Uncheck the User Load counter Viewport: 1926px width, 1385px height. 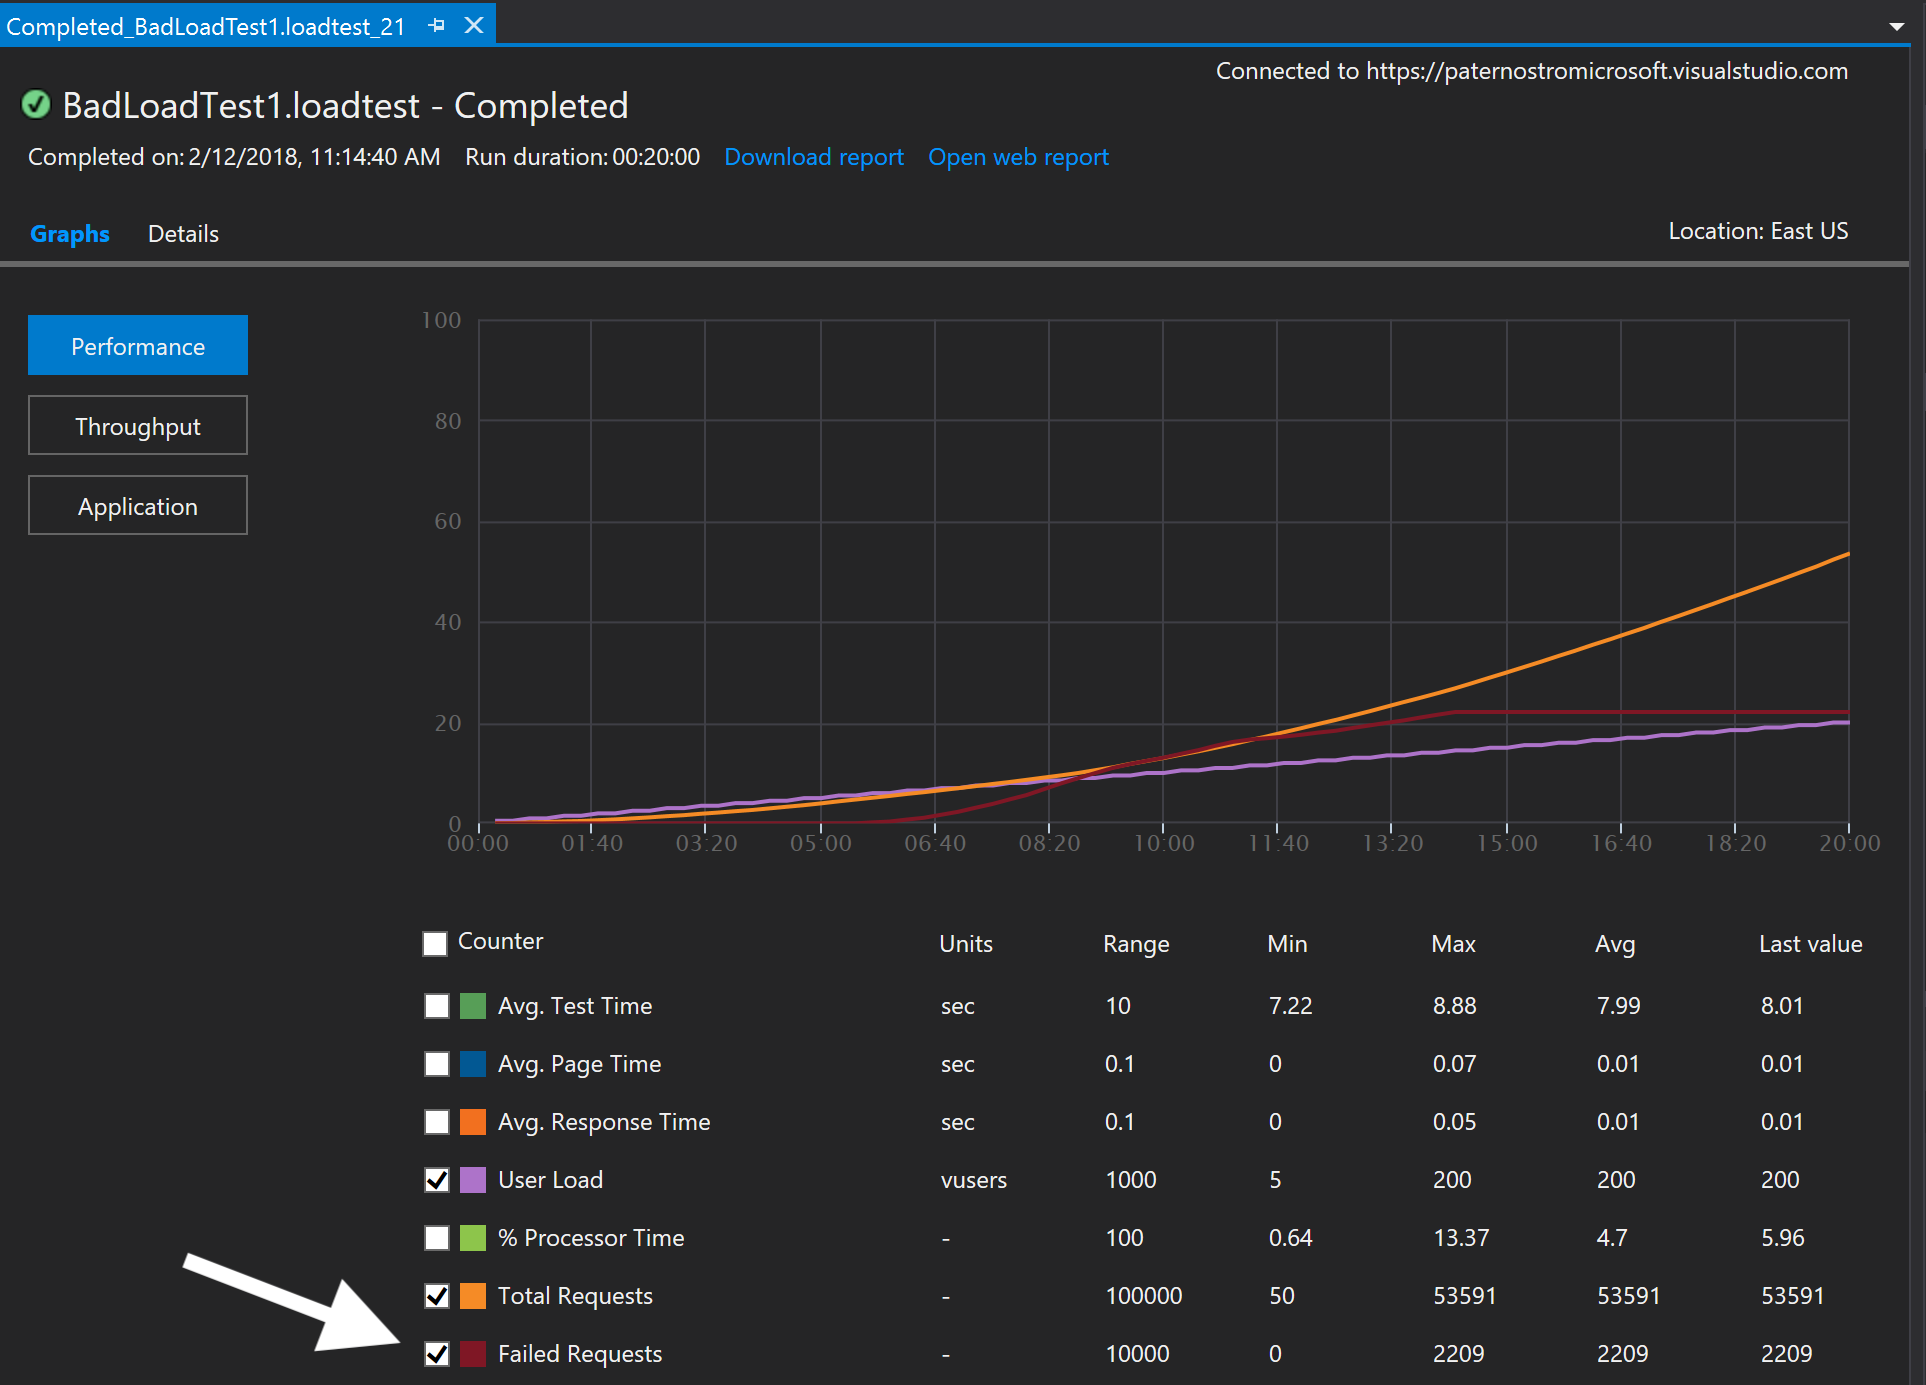[x=437, y=1180]
